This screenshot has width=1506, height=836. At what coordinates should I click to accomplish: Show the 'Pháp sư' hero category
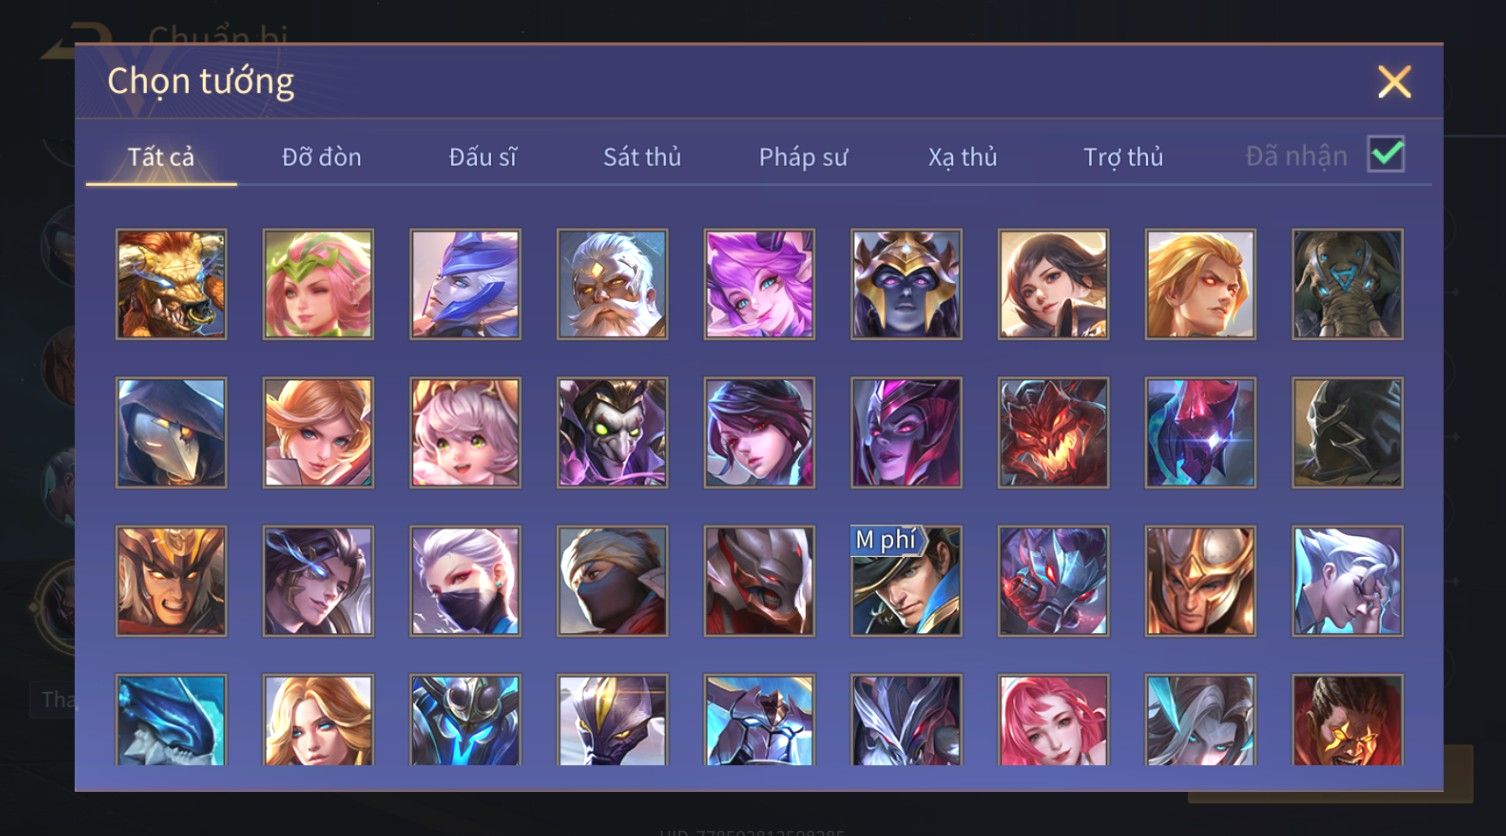pos(803,157)
